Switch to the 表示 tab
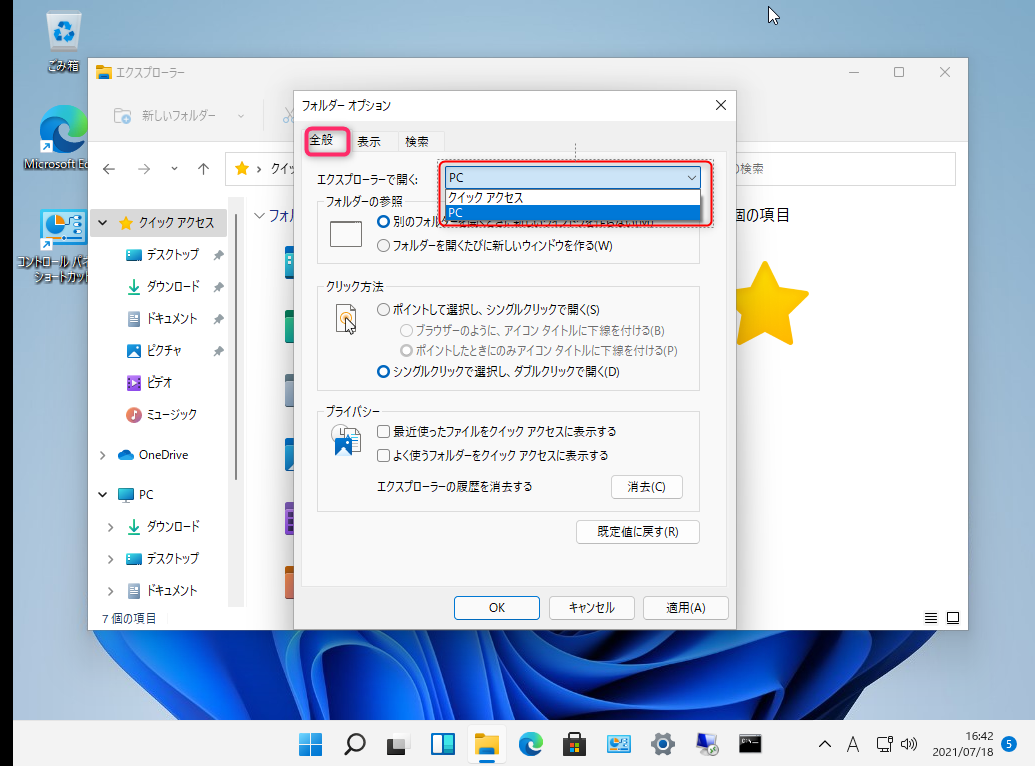Viewport: 1035px width, 766px height. (x=369, y=141)
